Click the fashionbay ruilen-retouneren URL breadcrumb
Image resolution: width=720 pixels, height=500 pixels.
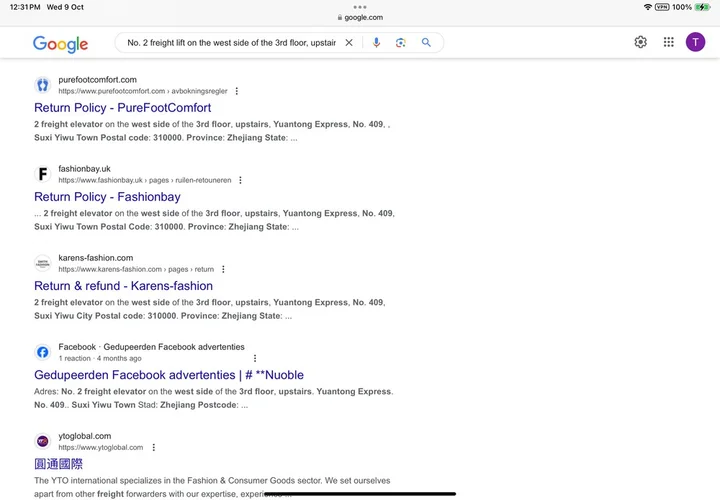145,180
